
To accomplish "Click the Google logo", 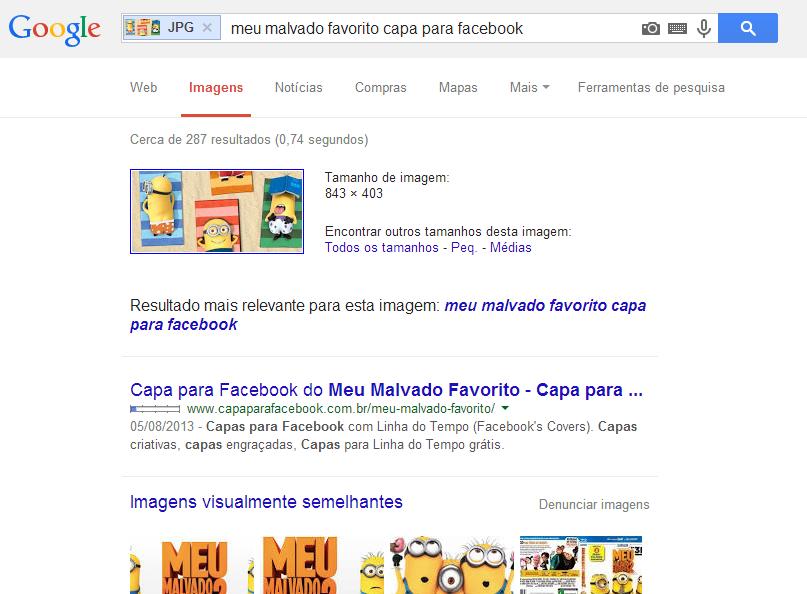I will [55, 29].
